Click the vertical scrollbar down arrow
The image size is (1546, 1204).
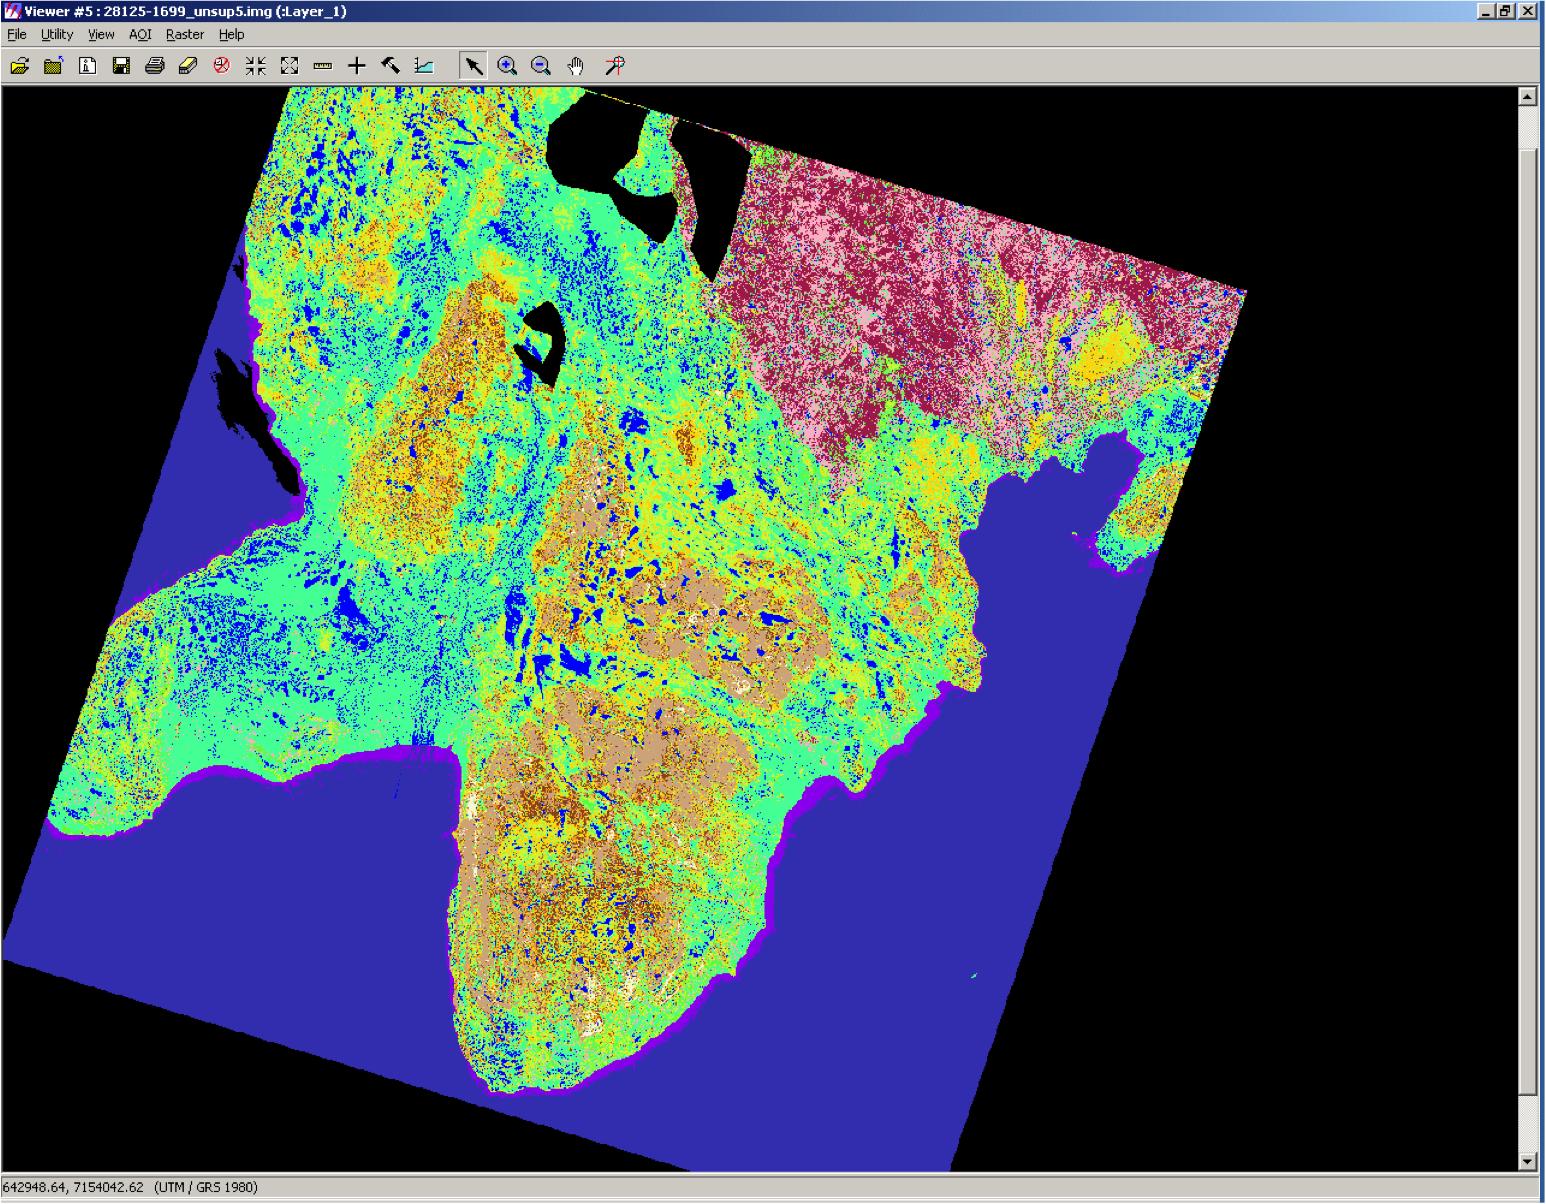(x=1527, y=1161)
